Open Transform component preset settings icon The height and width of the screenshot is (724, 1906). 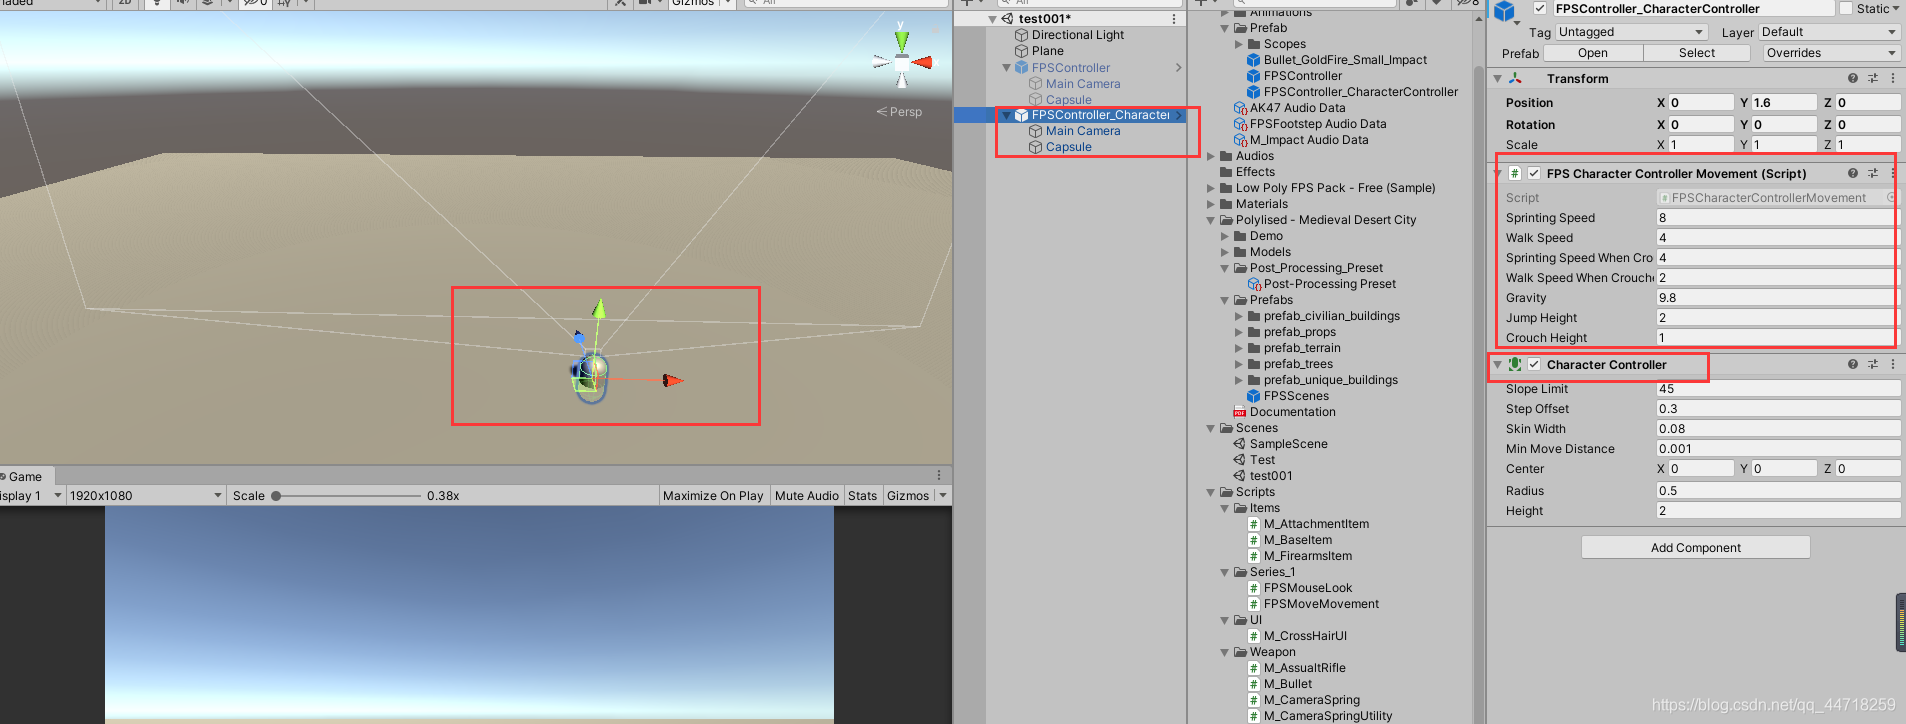pos(1873,78)
